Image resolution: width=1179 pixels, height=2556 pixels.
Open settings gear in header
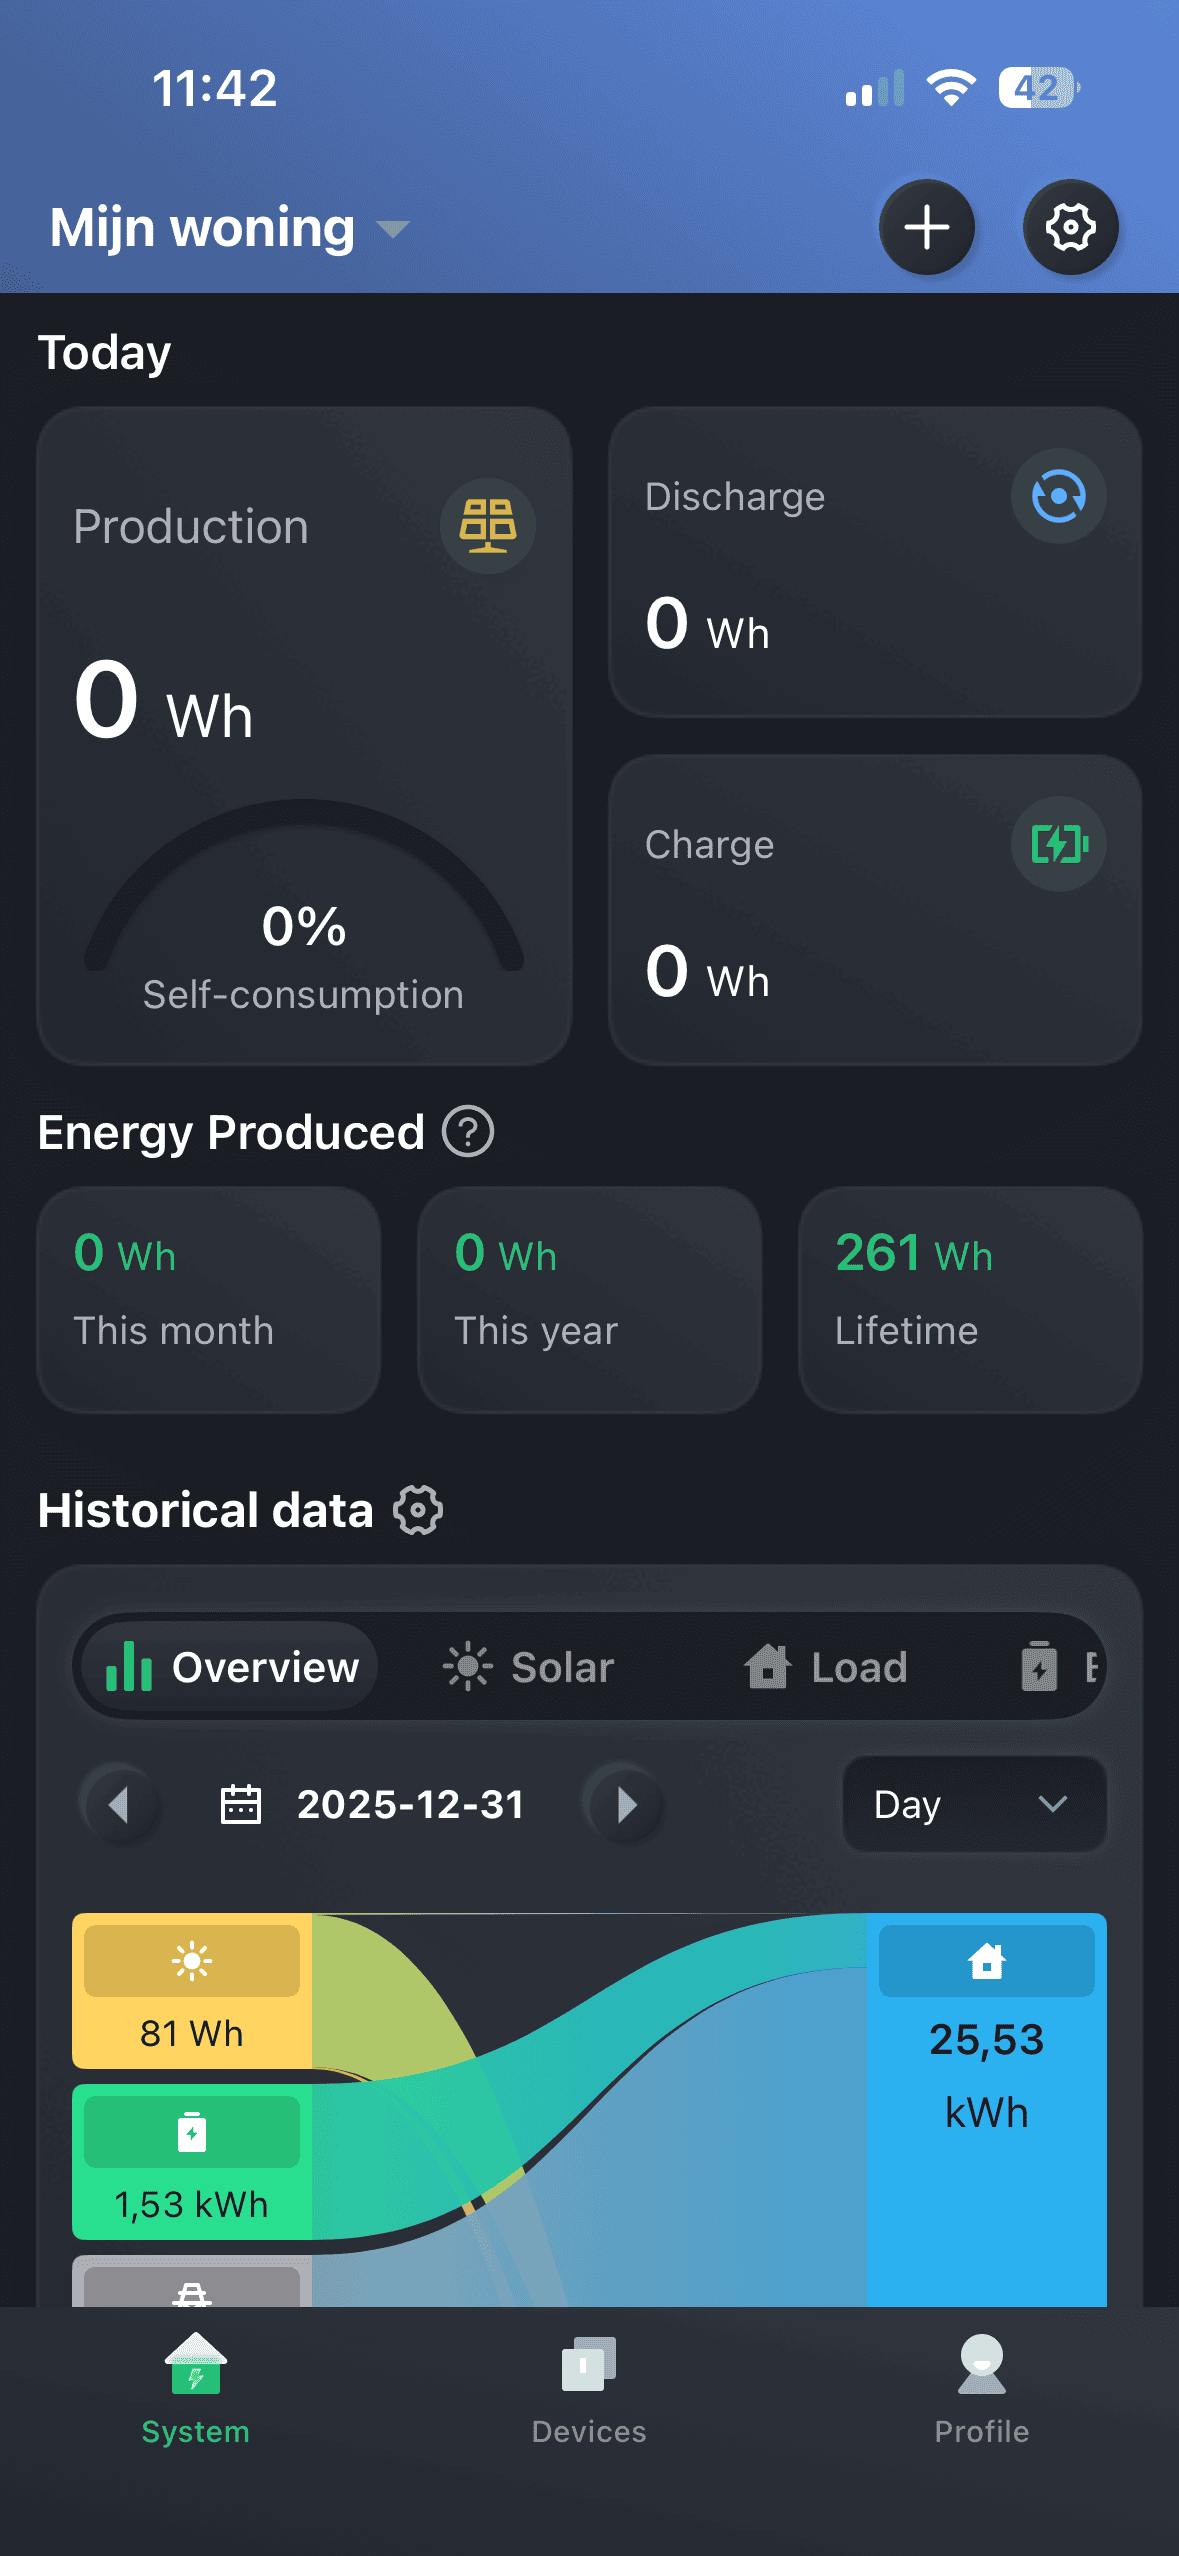pyautogui.click(x=1070, y=227)
